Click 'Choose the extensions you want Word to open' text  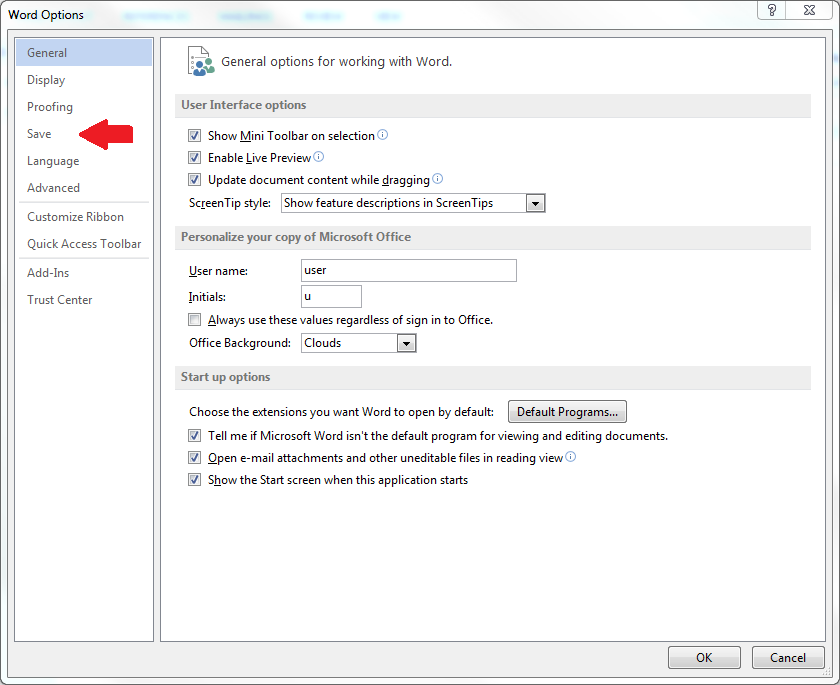[x=341, y=412]
